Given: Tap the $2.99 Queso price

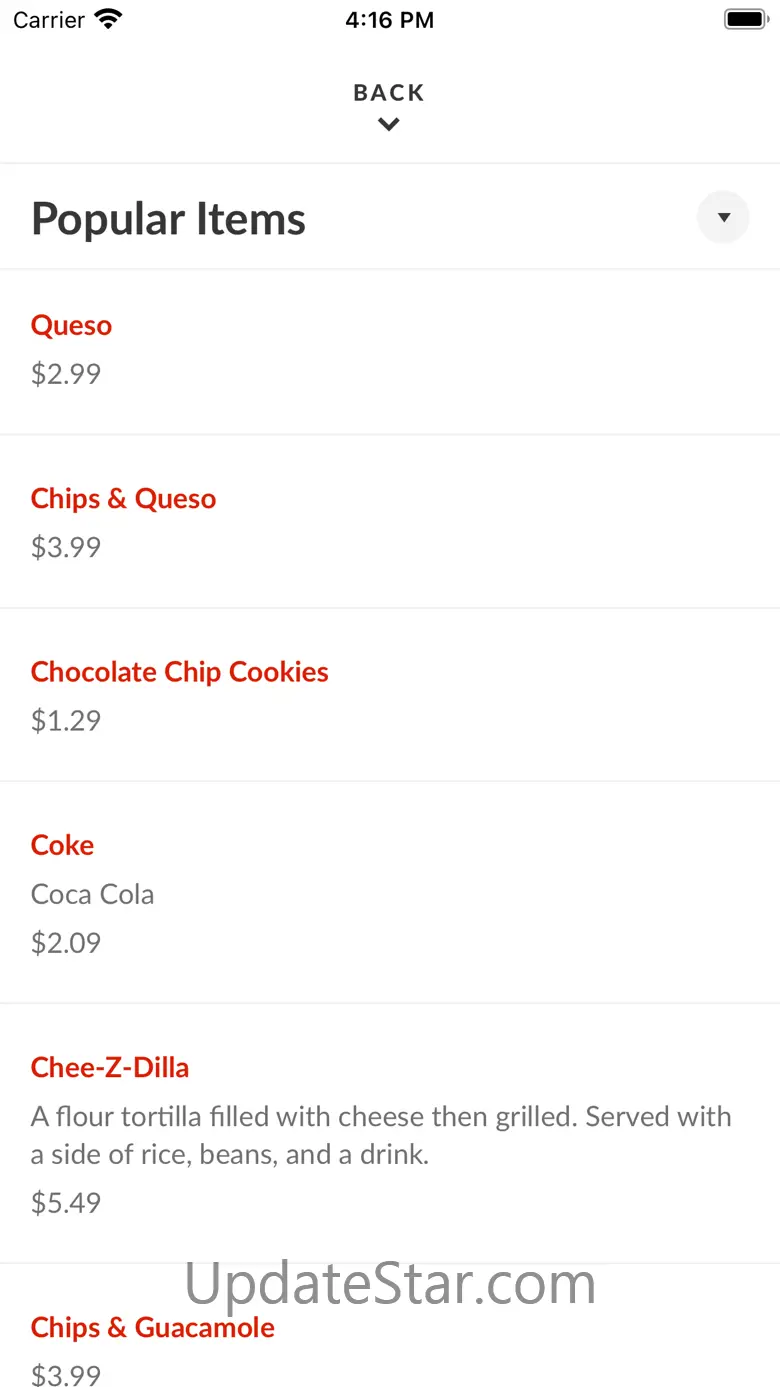Looking at the screenshot, I should 66,374.
